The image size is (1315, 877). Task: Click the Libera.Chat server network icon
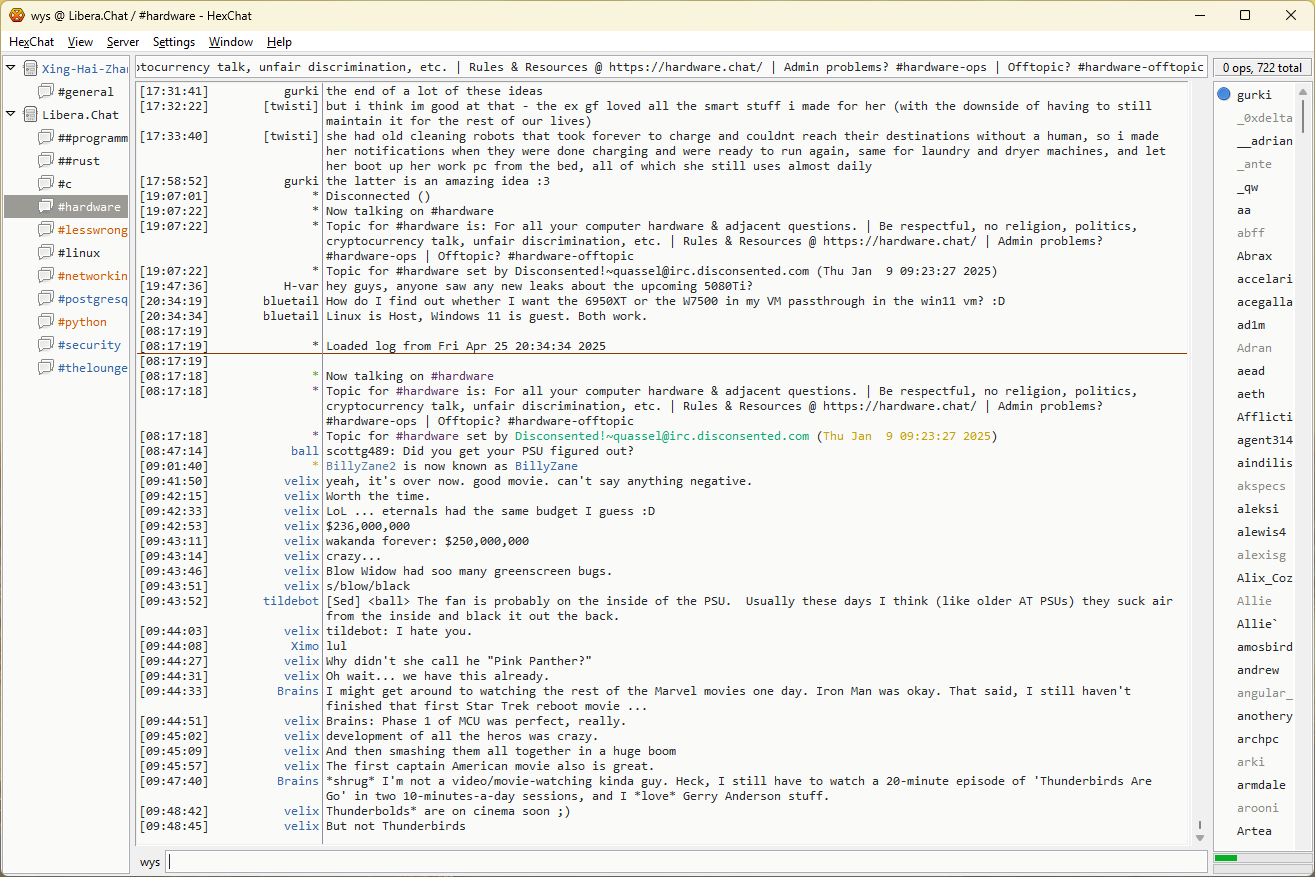coord(30,115)
